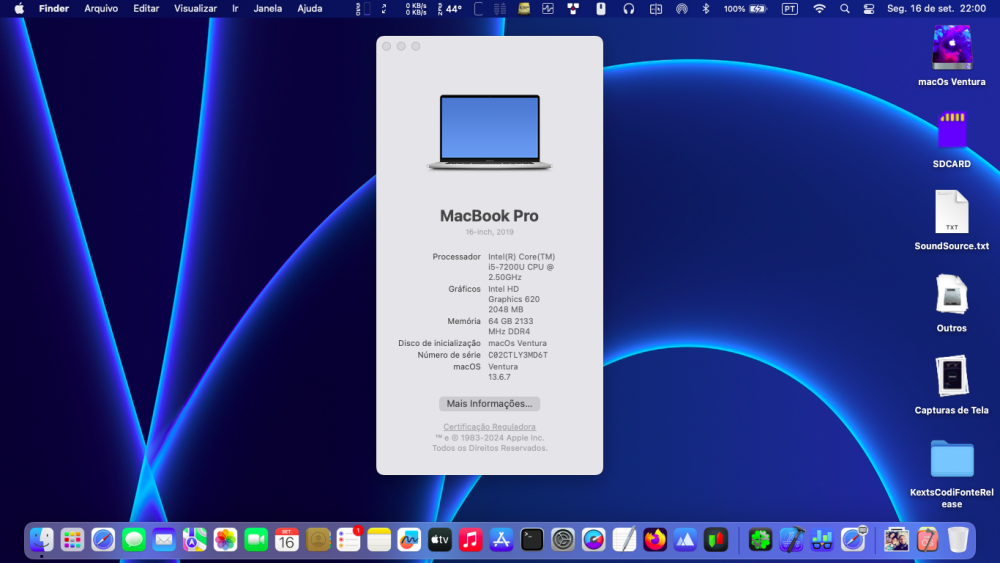Launch Freeform from the Dock
1000x563 pixels.
tap(409, 540)
